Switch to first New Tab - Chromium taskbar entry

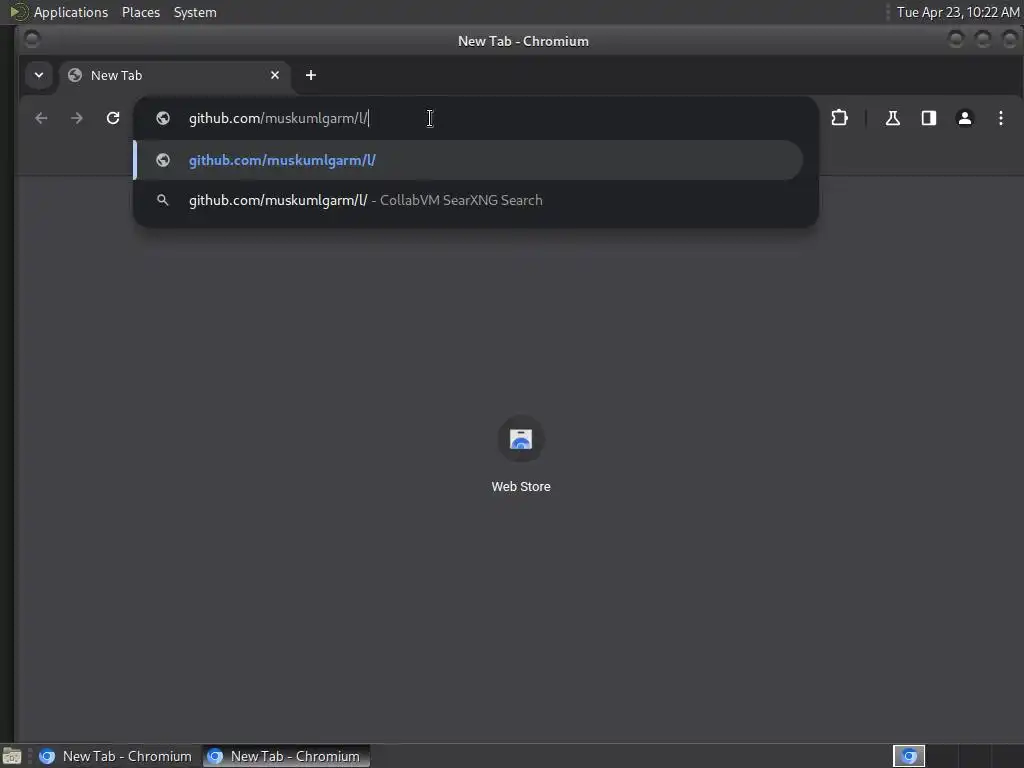tap(116, 756)
